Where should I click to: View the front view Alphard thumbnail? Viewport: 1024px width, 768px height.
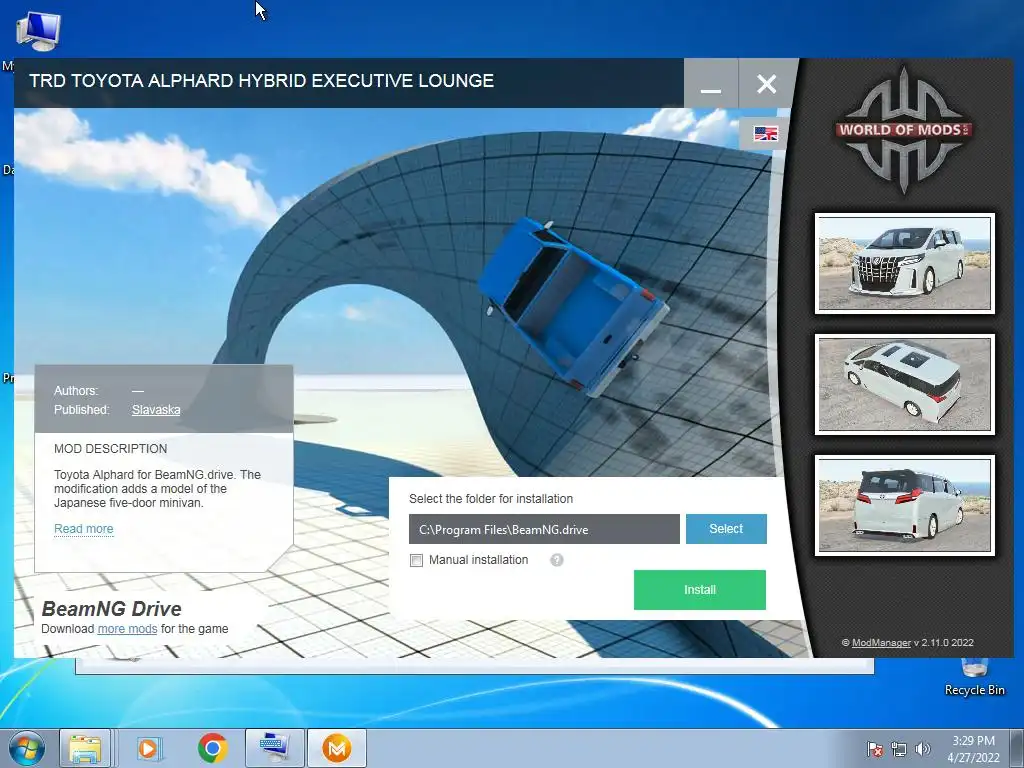904,263
